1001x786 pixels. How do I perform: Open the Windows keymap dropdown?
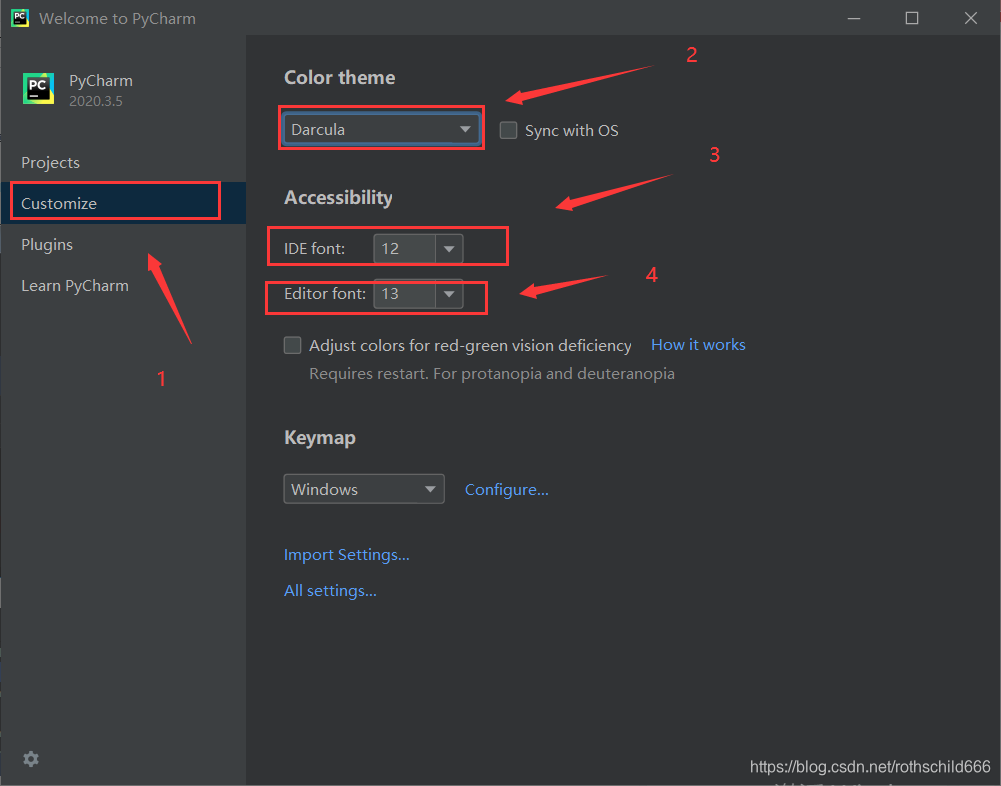[364, 489]
